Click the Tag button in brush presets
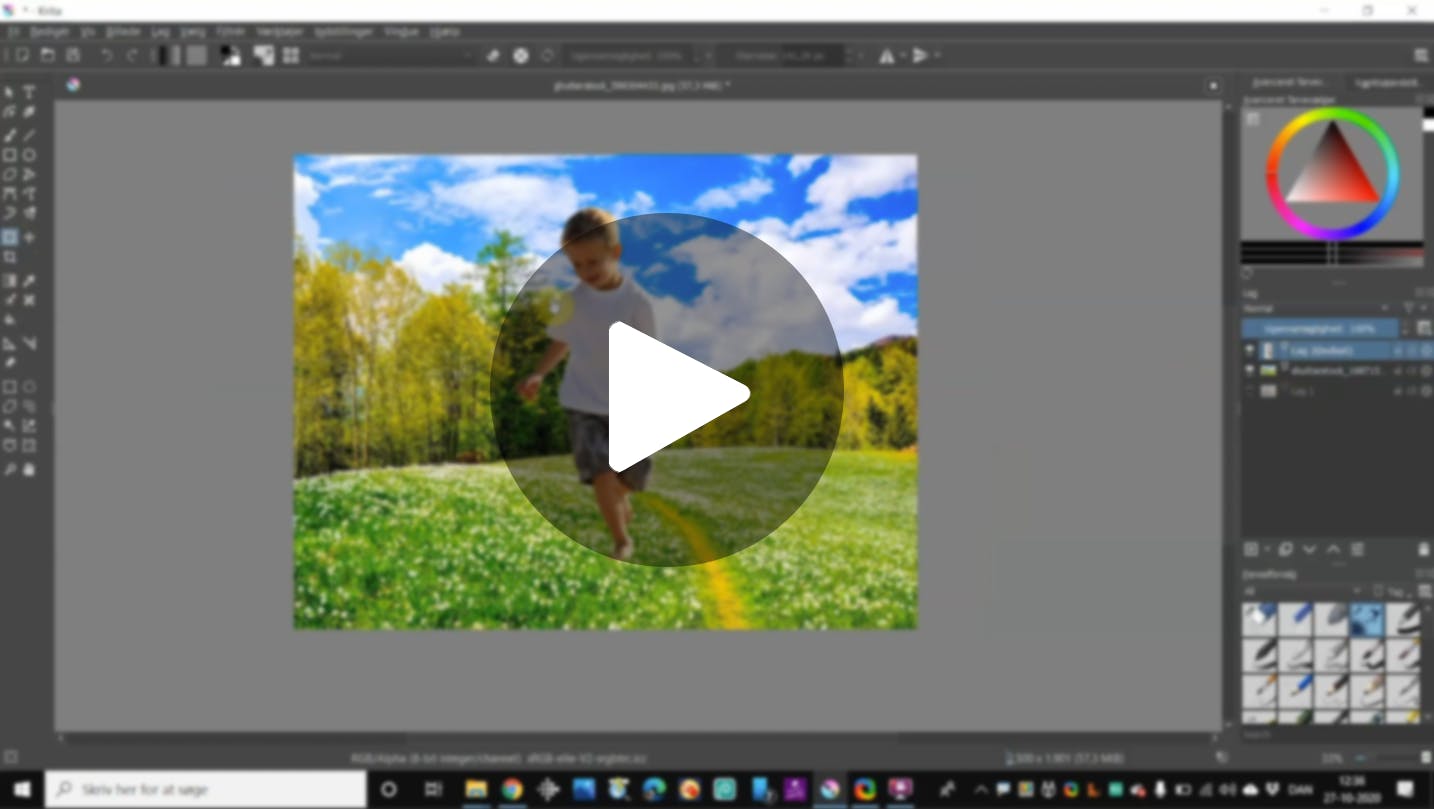 pos(1391,590)
